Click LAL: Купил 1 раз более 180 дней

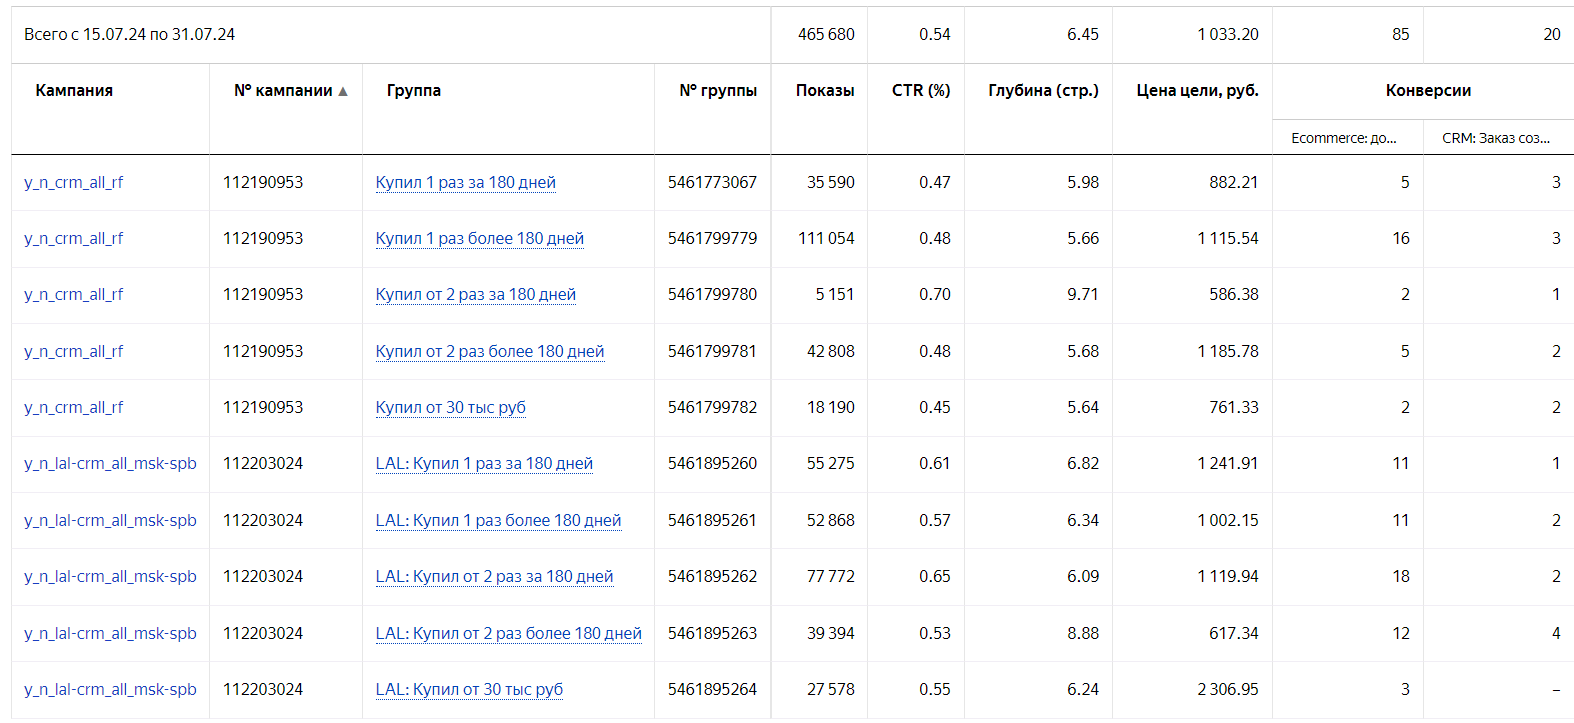tap(498, 520)
